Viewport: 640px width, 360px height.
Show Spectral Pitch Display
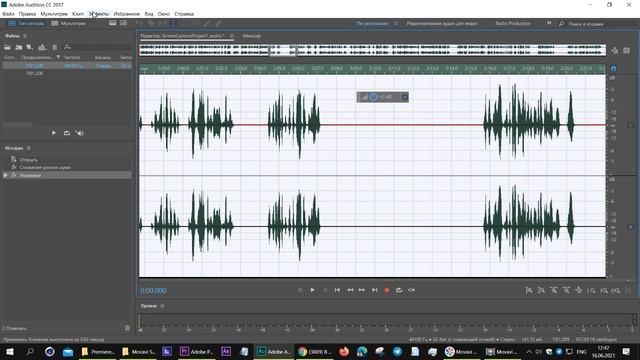(123, 23)
